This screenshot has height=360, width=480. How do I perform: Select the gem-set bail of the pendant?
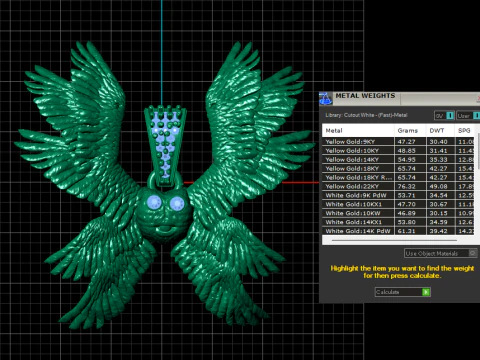[165, 145]
